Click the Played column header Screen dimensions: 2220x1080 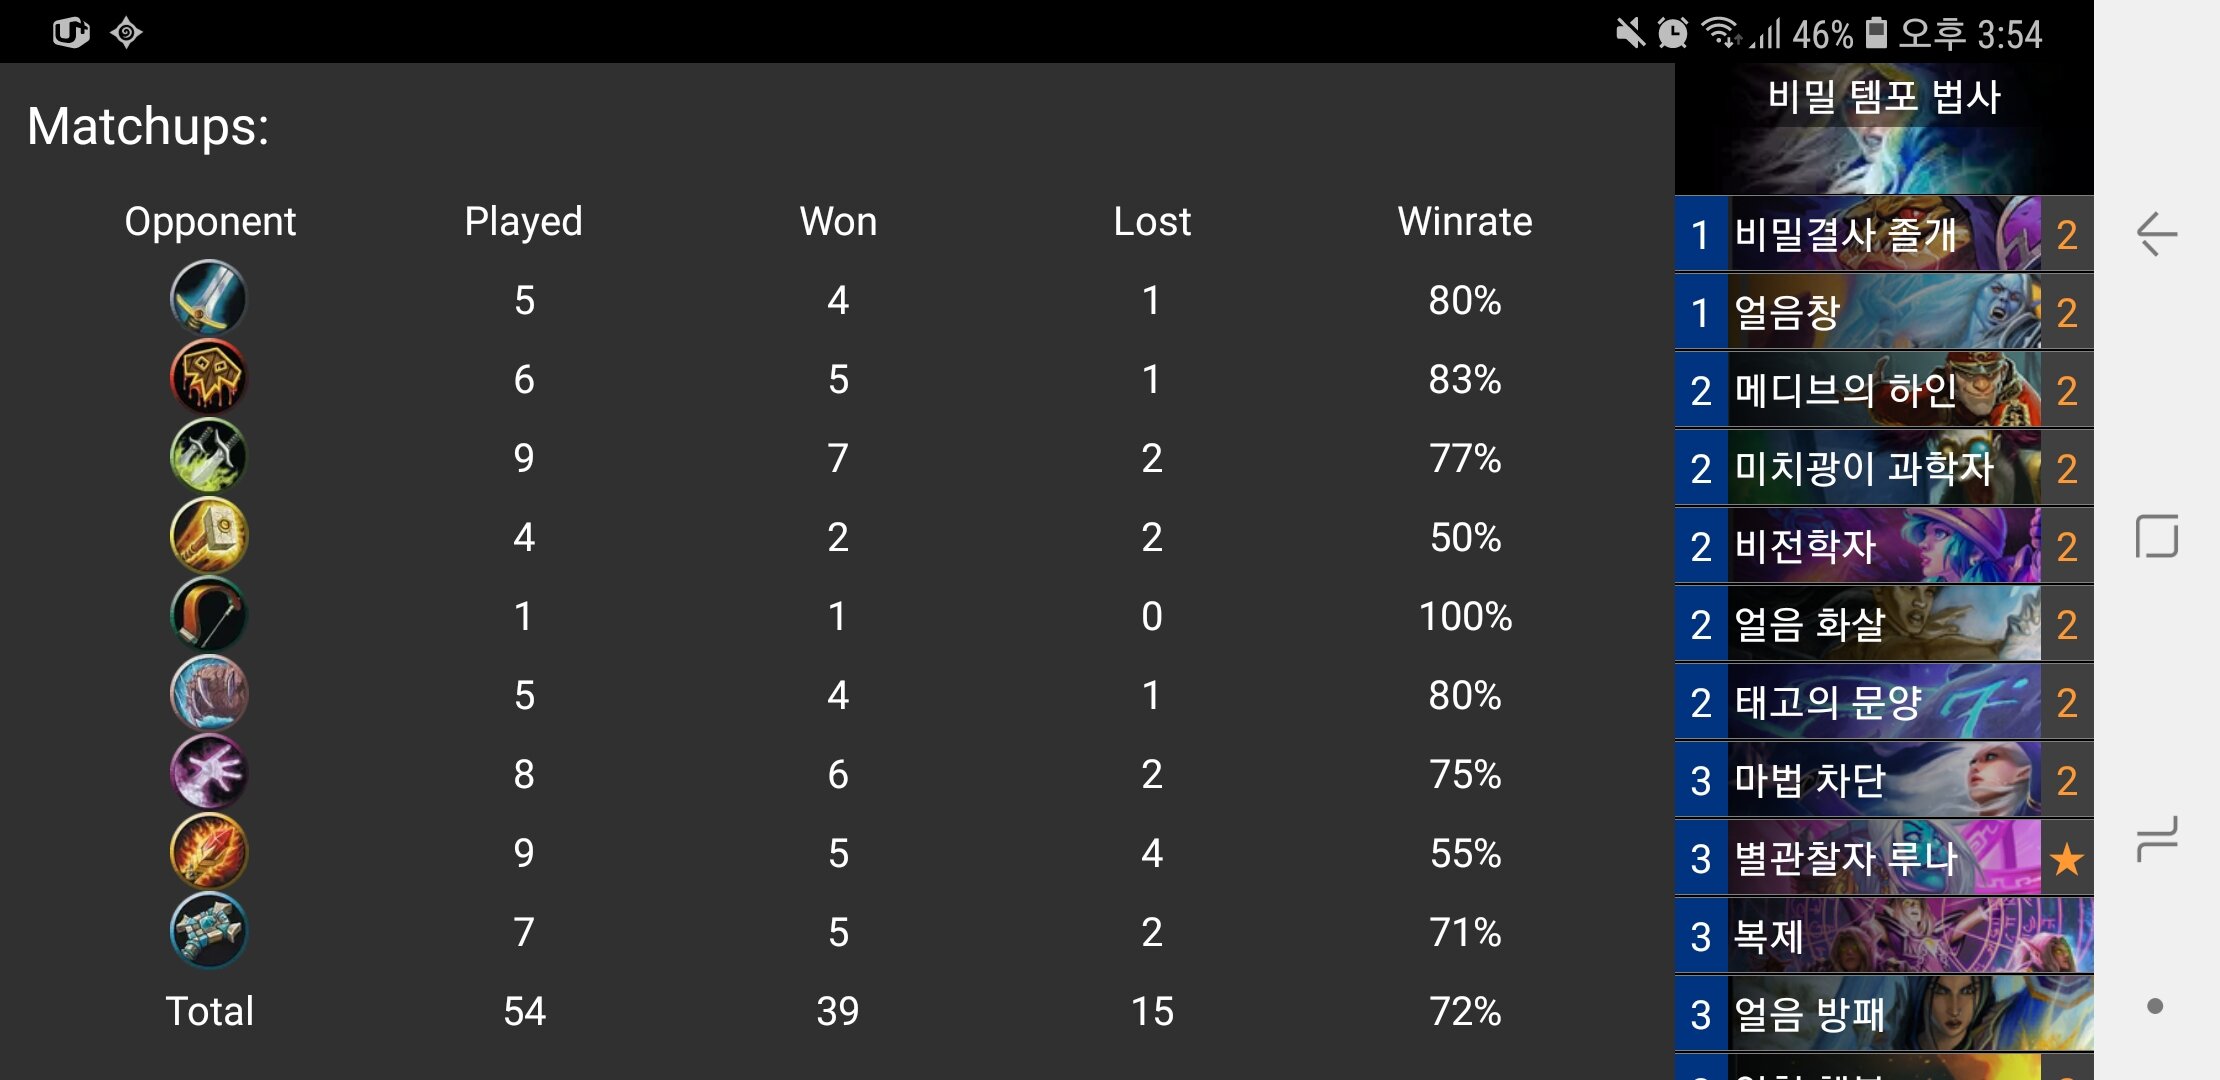[x=523, y=221]
